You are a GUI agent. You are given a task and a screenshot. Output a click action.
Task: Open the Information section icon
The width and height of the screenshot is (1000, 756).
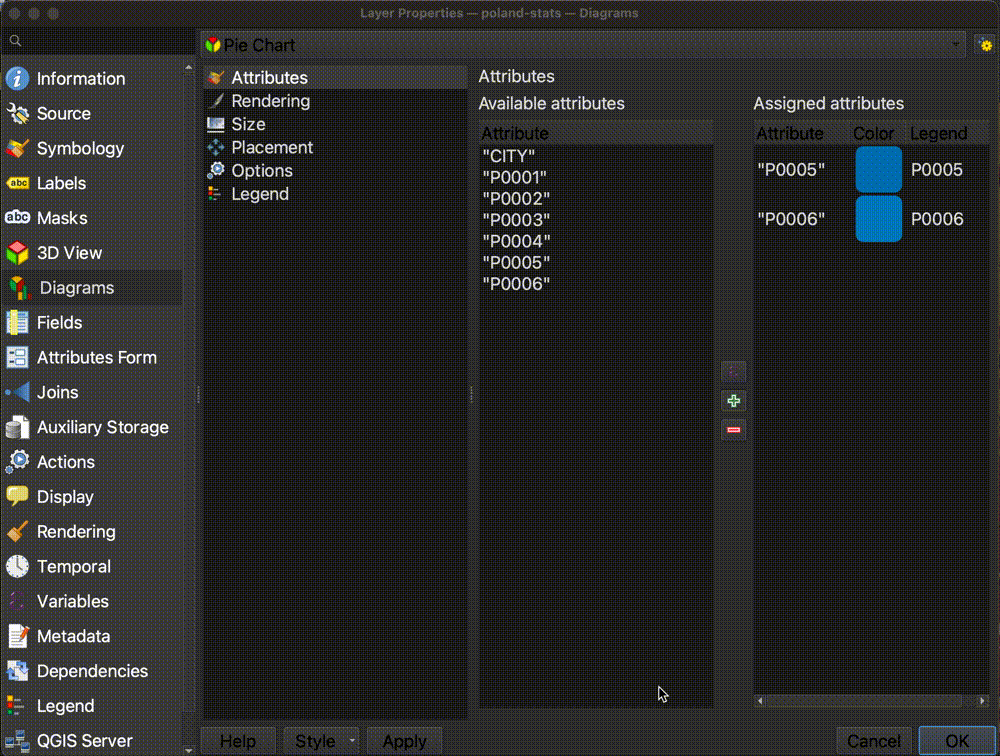click(17, 78)
